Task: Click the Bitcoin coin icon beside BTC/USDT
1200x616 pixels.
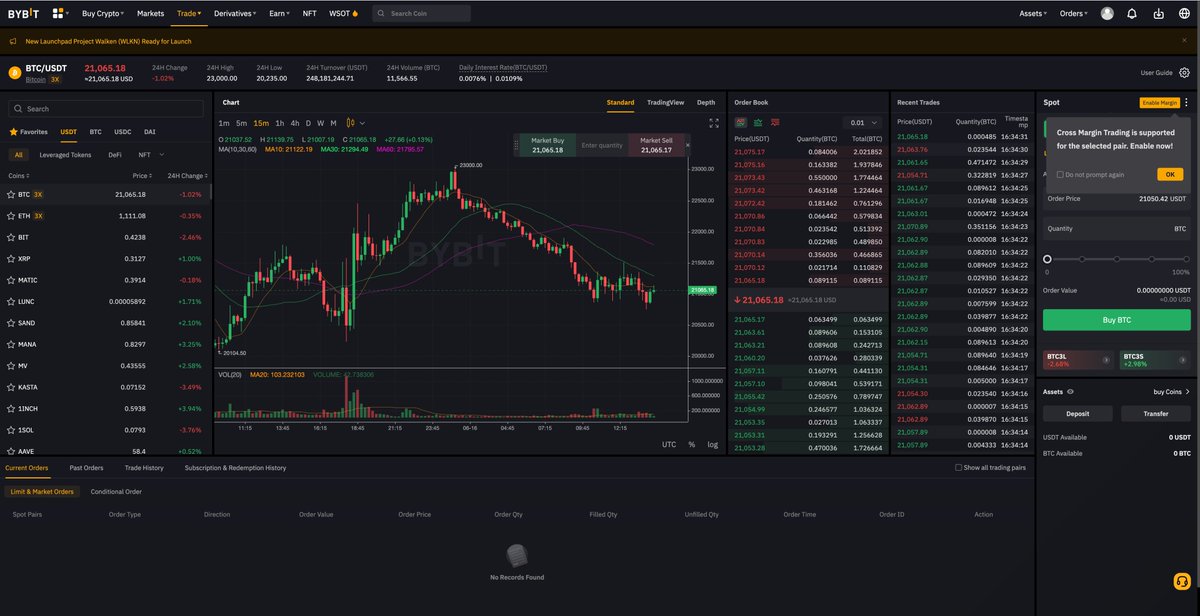Action: 14,72
